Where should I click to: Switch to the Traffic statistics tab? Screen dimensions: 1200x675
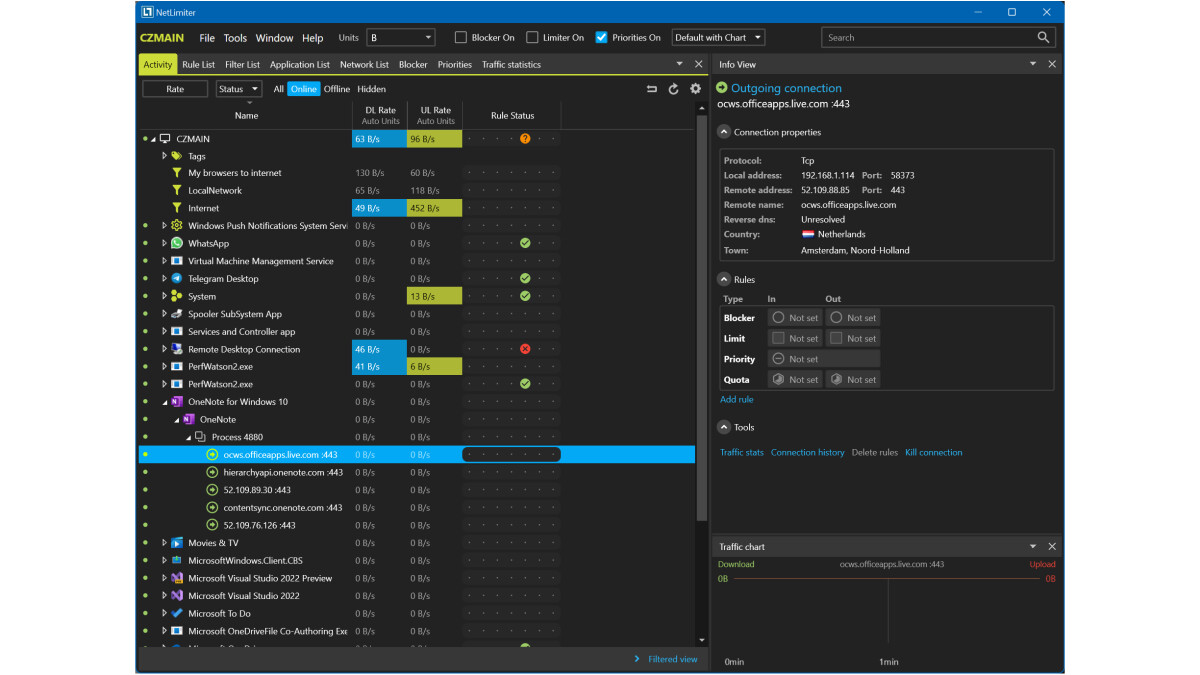511,64
